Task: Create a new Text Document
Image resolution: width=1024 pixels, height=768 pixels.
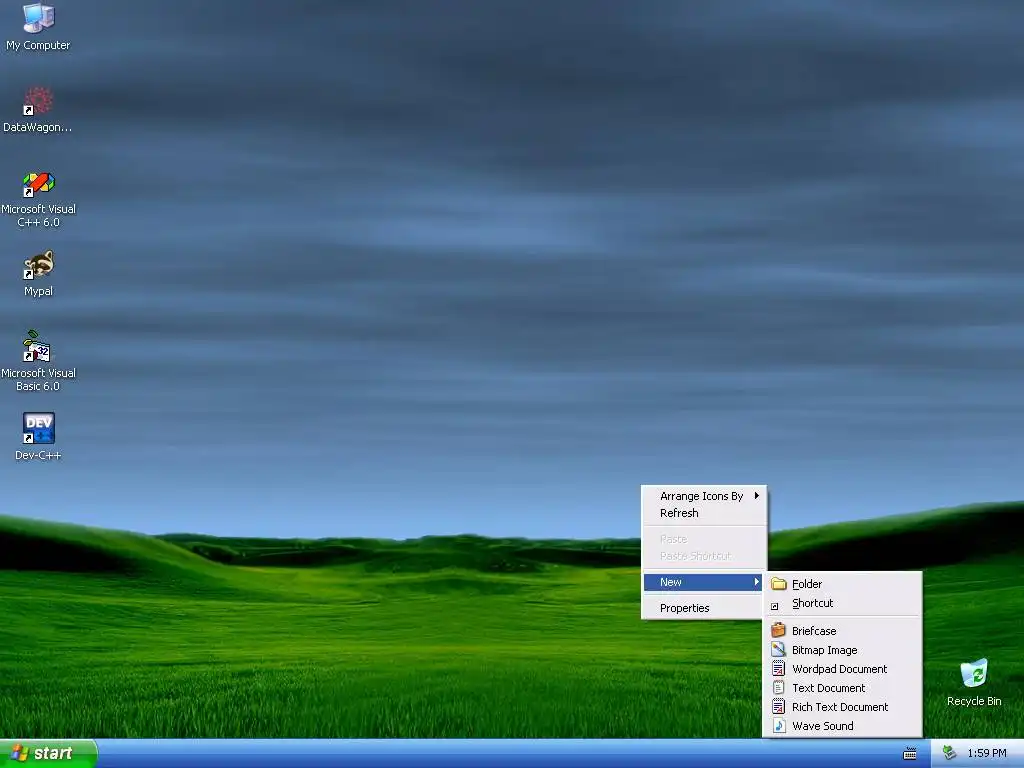Action: [842, 688]
